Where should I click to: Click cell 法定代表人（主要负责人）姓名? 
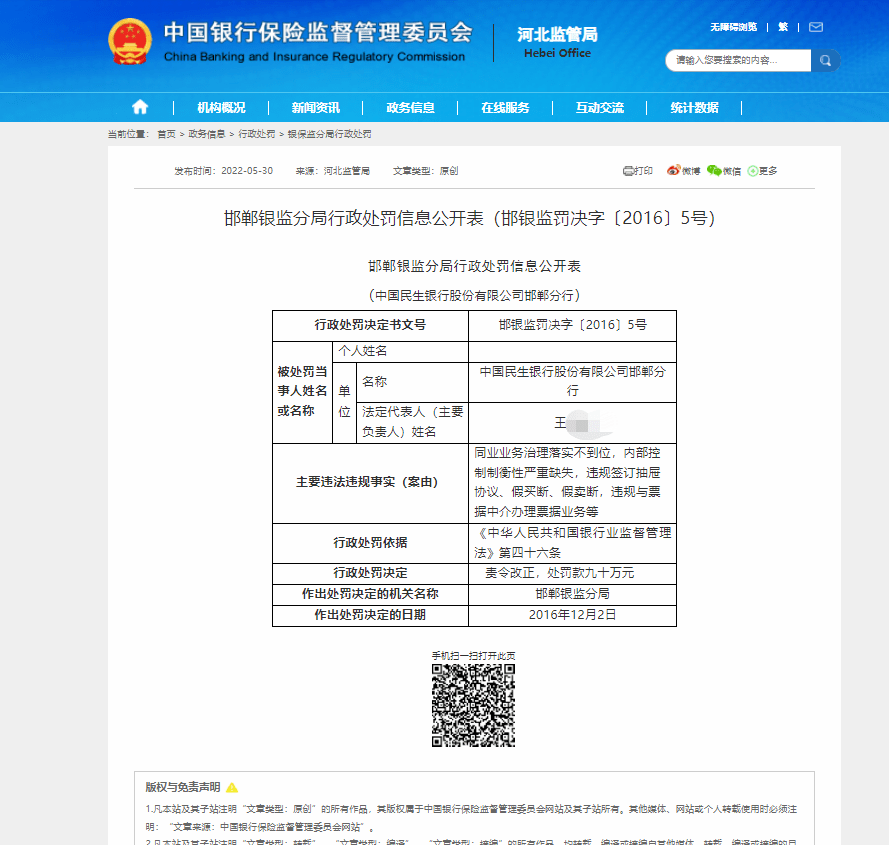coord(413,422)
